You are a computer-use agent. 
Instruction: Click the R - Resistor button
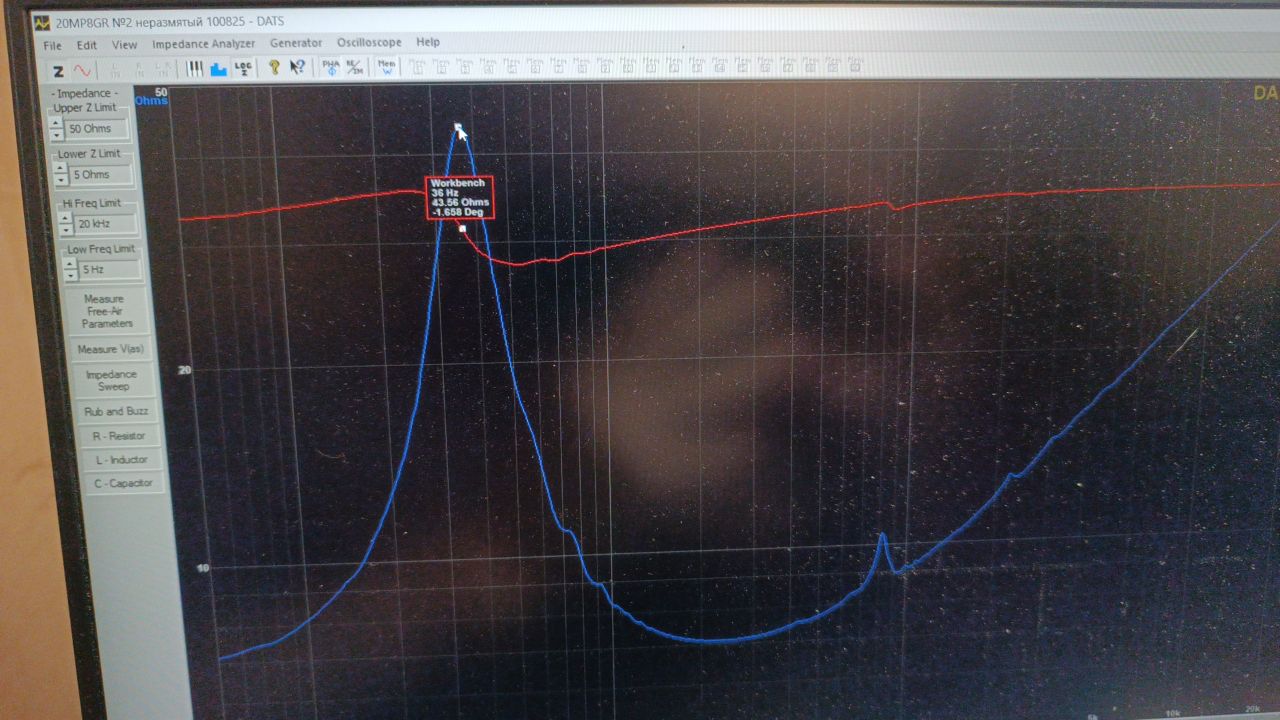(x=119, y=436)
